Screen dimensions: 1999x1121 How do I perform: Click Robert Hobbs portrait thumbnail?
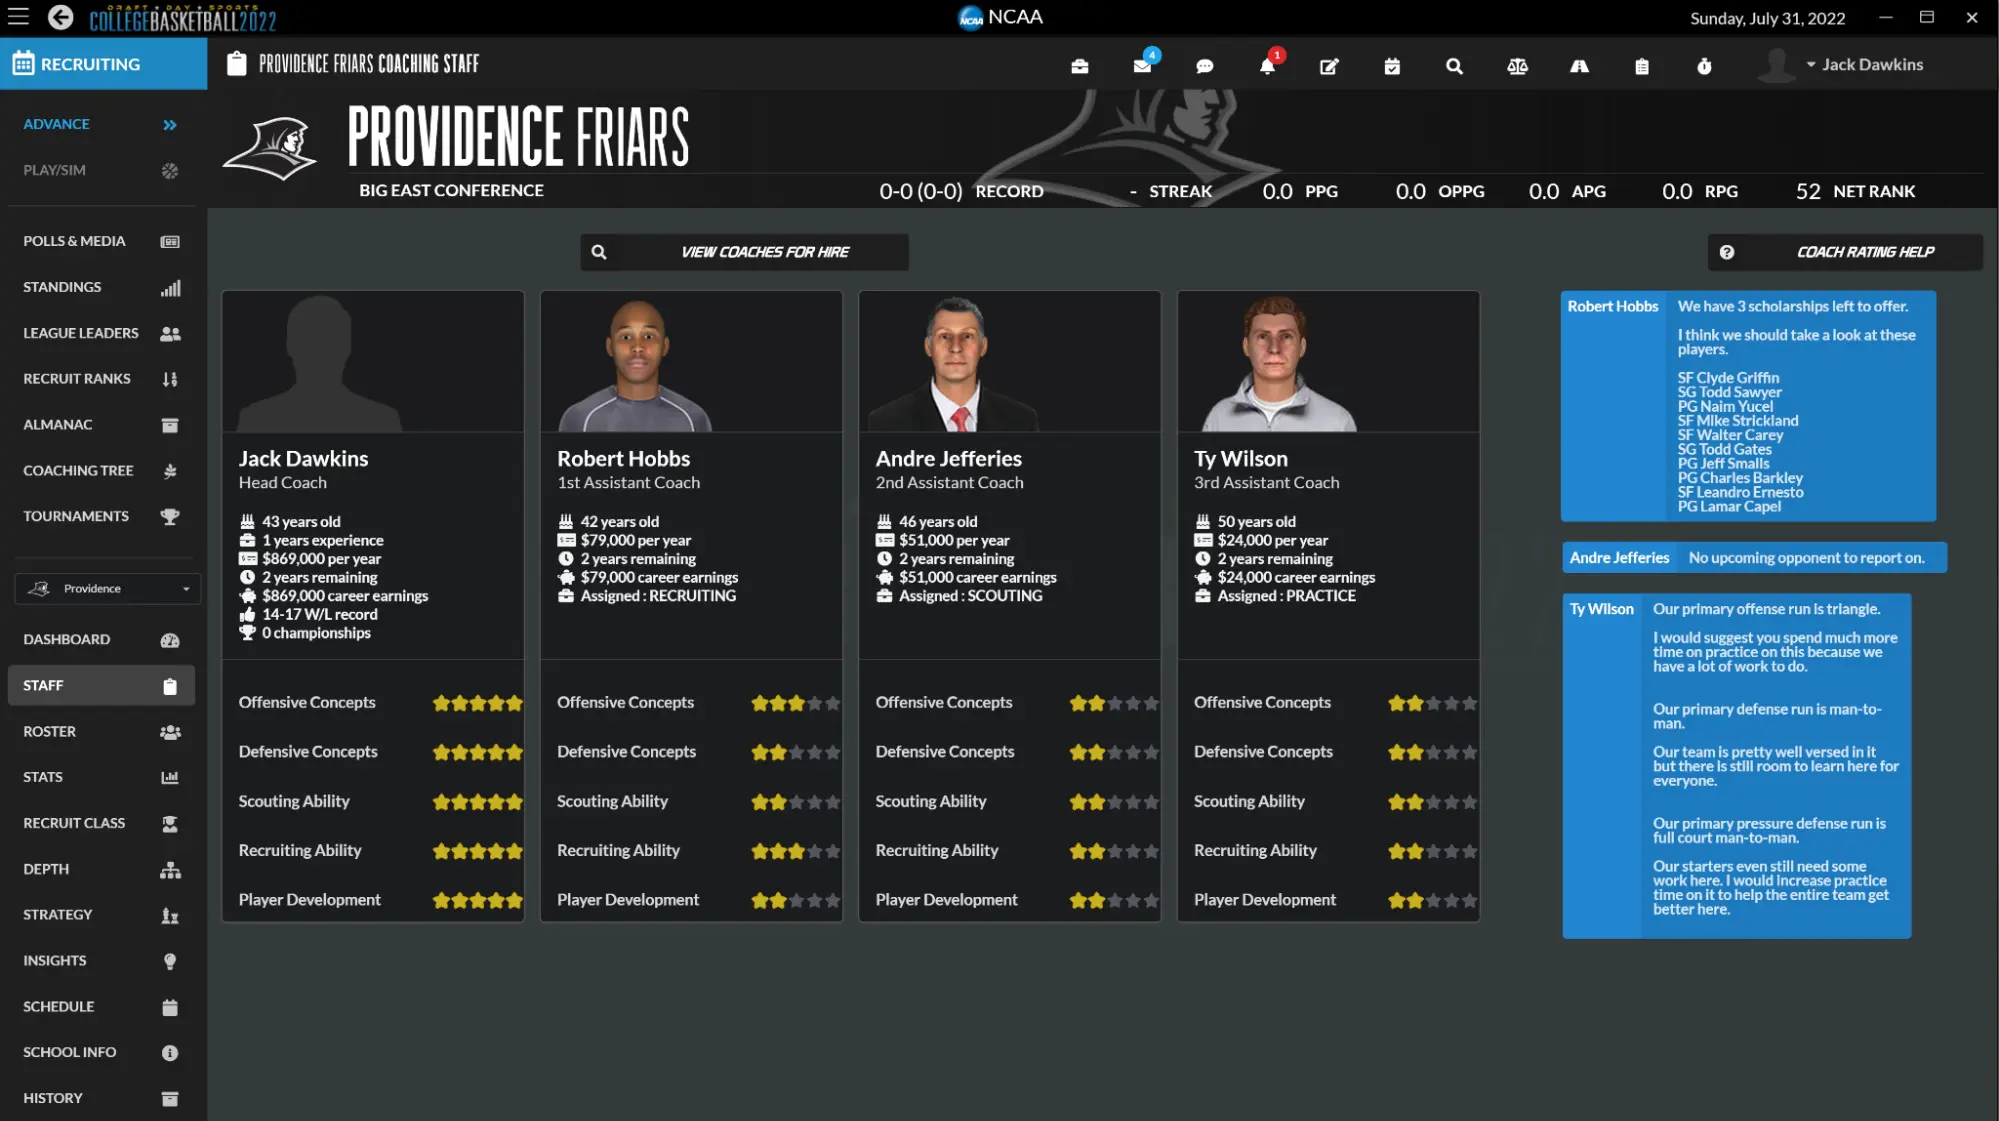636,365
